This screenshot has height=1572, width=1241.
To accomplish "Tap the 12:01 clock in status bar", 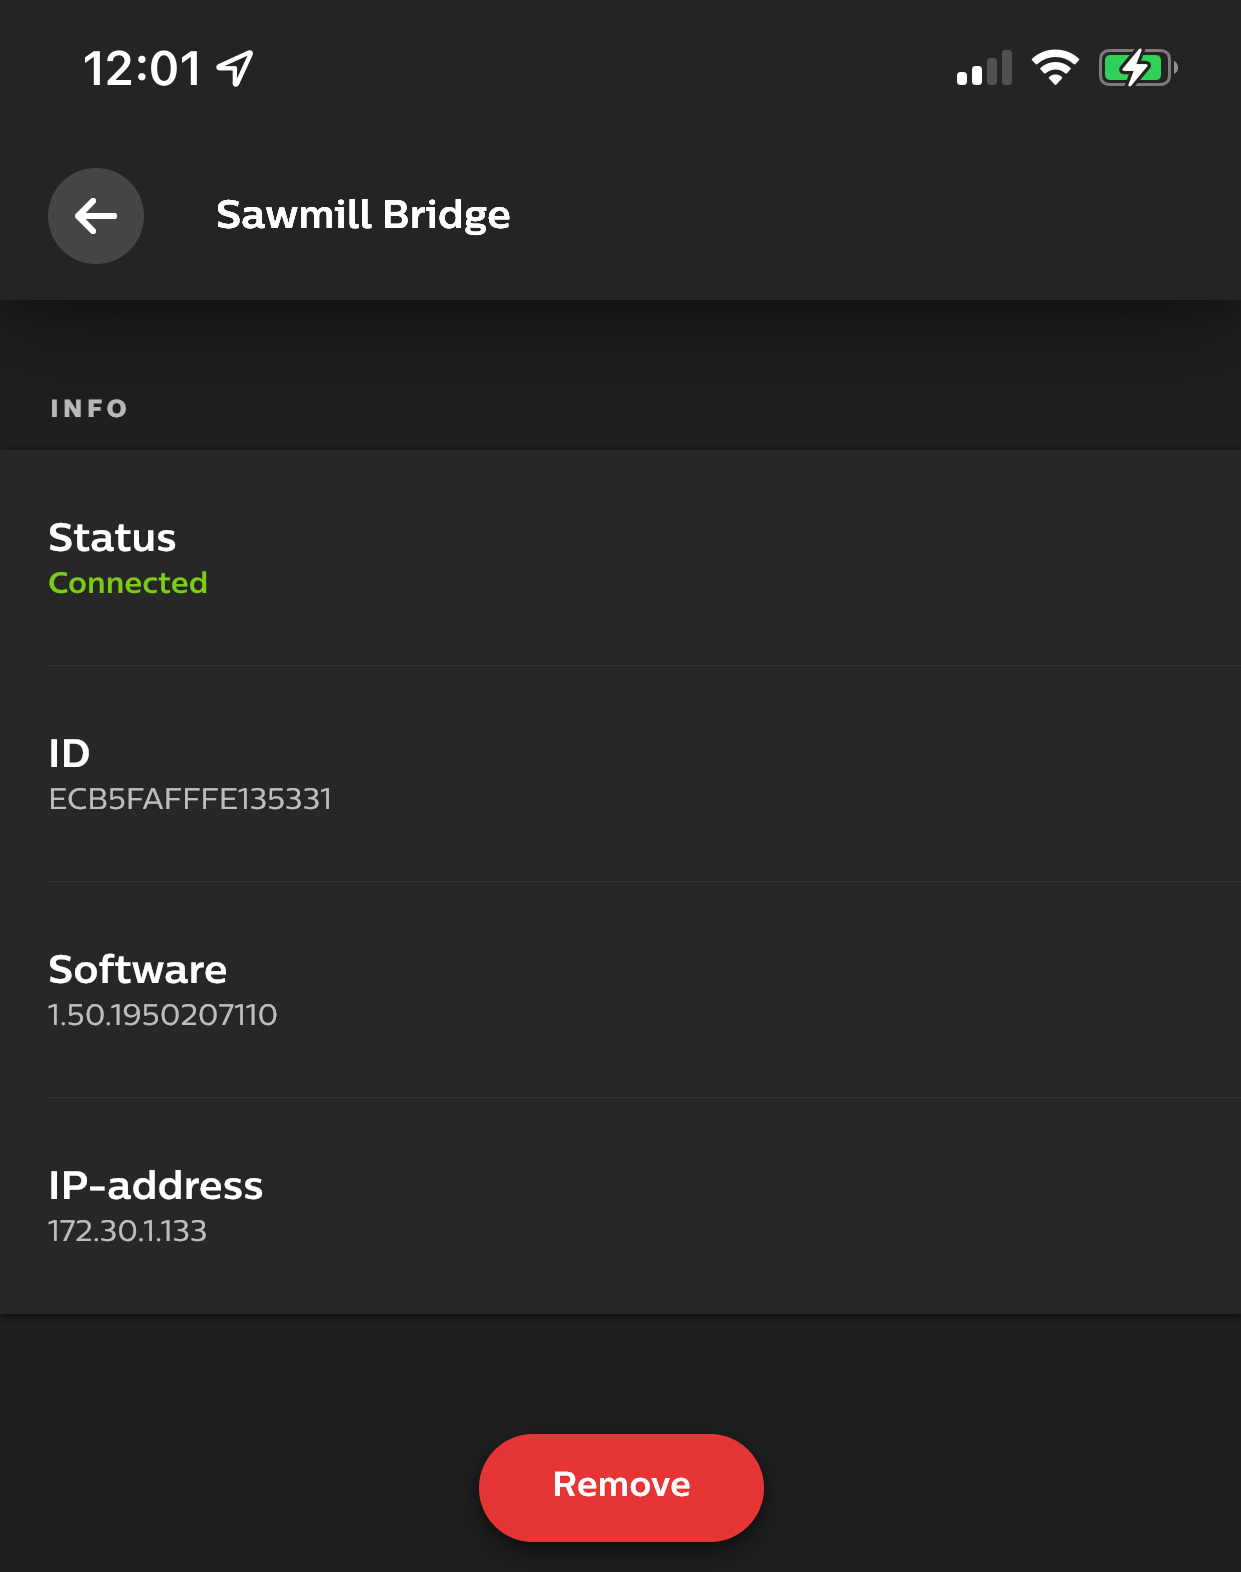I will [x=142, y=69].
